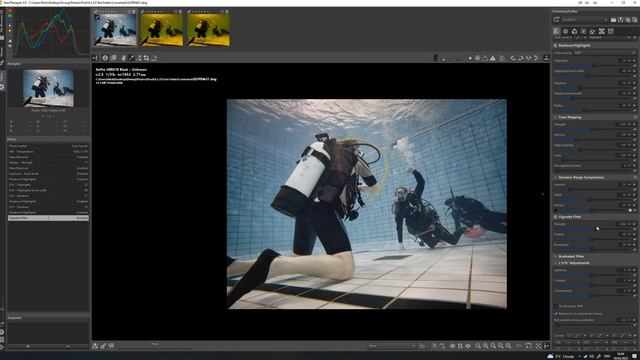Rotate the image left
This screenshot has width=640, height=360.
513,58
